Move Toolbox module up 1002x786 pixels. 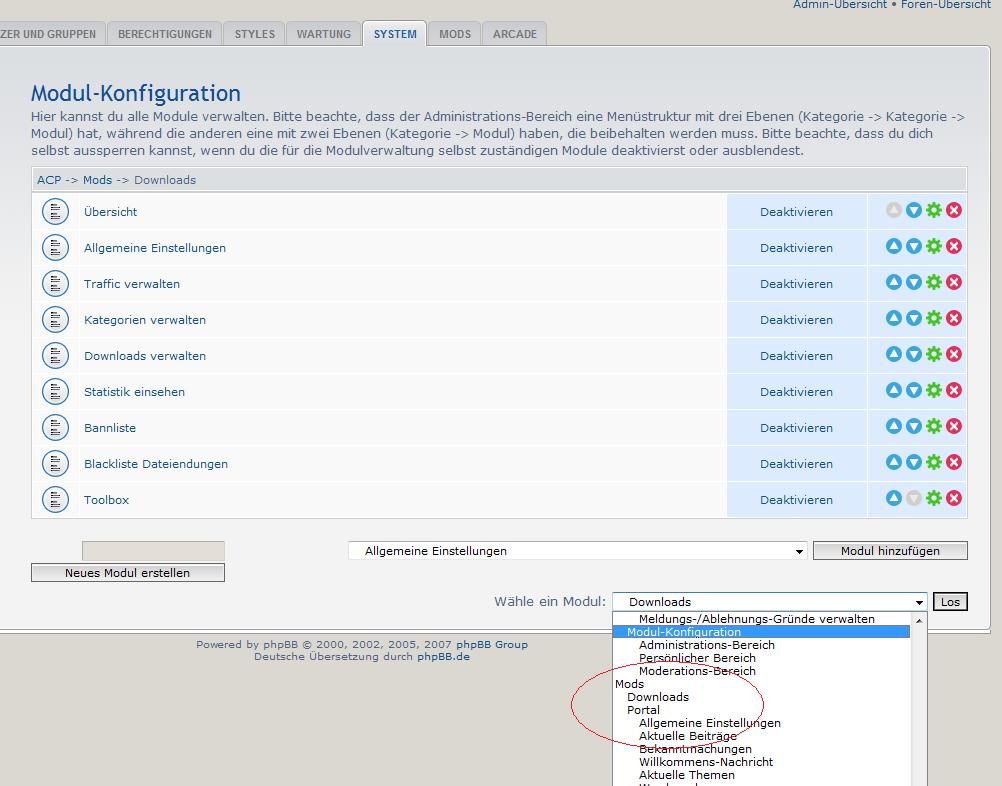pos(894,499)
